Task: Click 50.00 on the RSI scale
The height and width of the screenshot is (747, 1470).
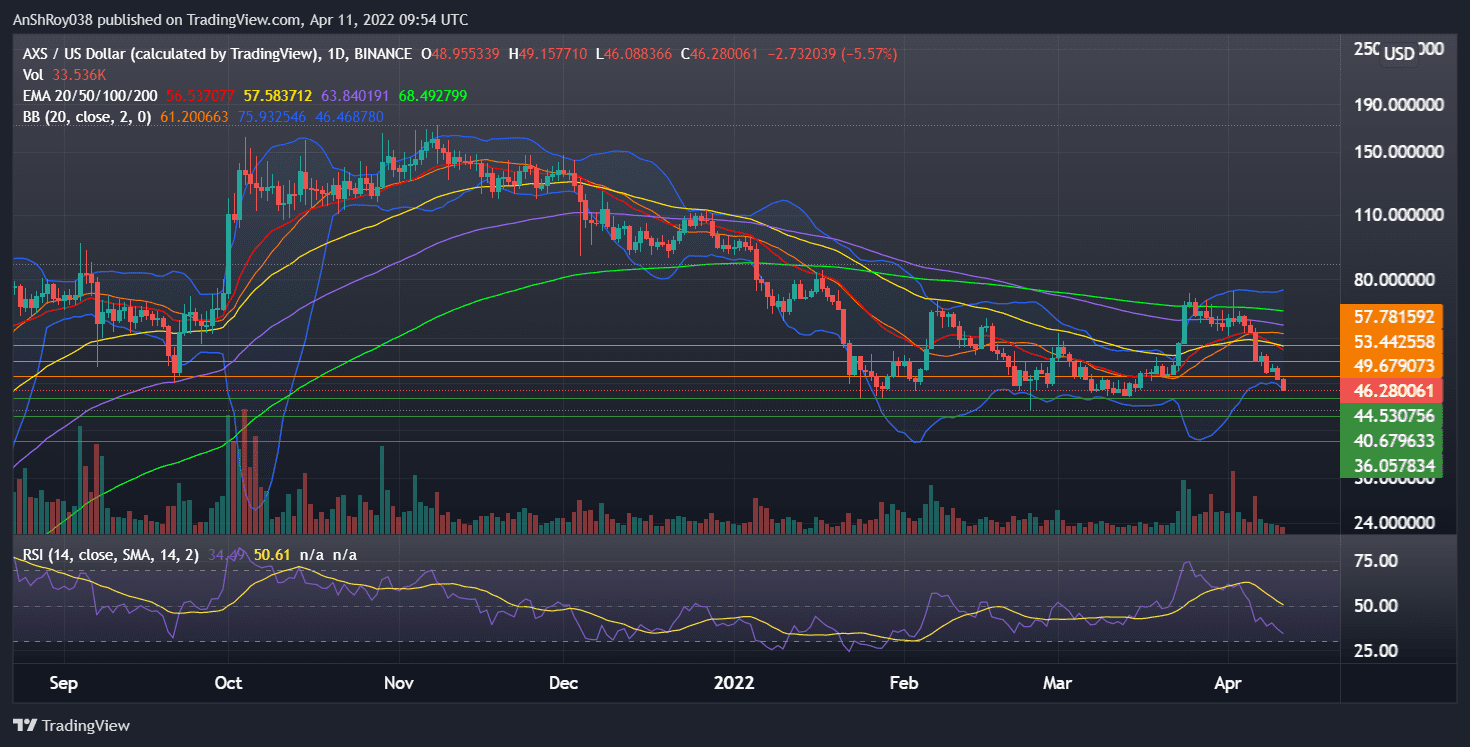Action: [x=1376, y=605]
